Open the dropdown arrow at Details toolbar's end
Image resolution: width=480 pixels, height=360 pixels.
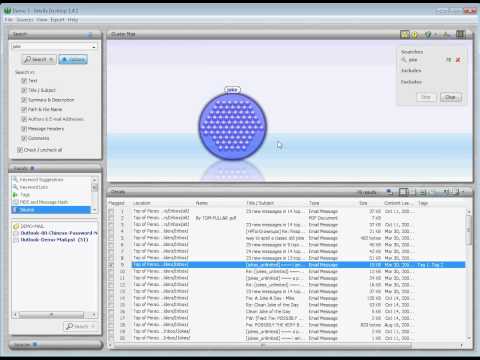point(464,192)
